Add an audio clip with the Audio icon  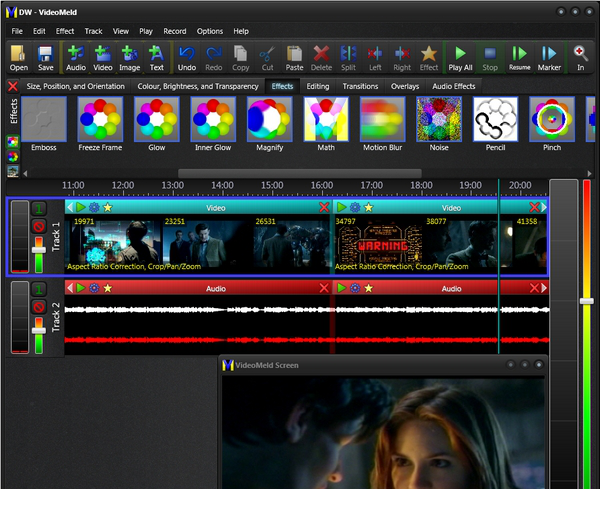click(76, 58)
